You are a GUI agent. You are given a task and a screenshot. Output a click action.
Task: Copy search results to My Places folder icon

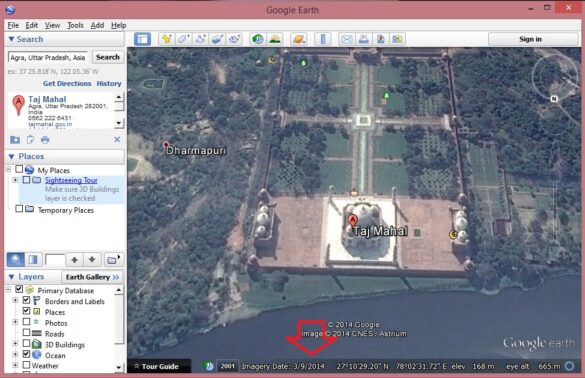[x=15, y=140]
